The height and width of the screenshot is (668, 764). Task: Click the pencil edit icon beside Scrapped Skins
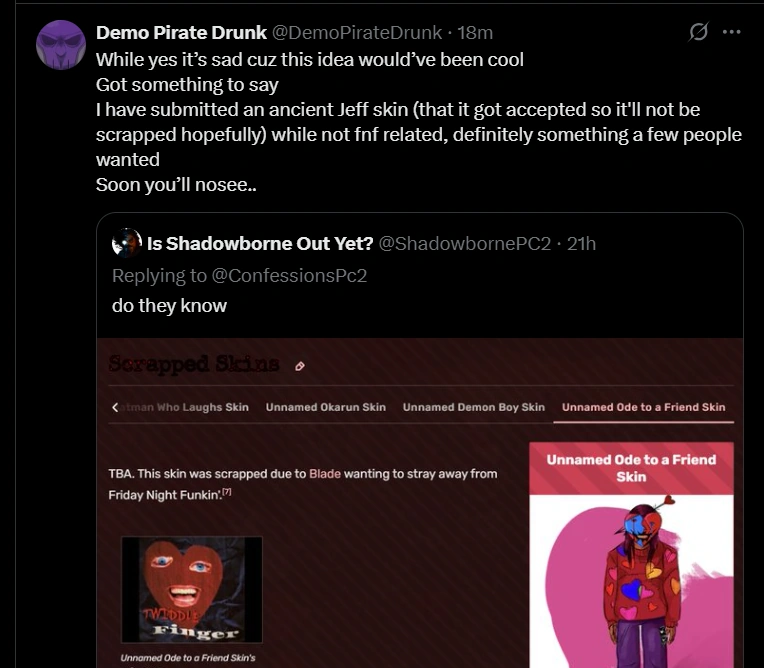click(300, 366)
